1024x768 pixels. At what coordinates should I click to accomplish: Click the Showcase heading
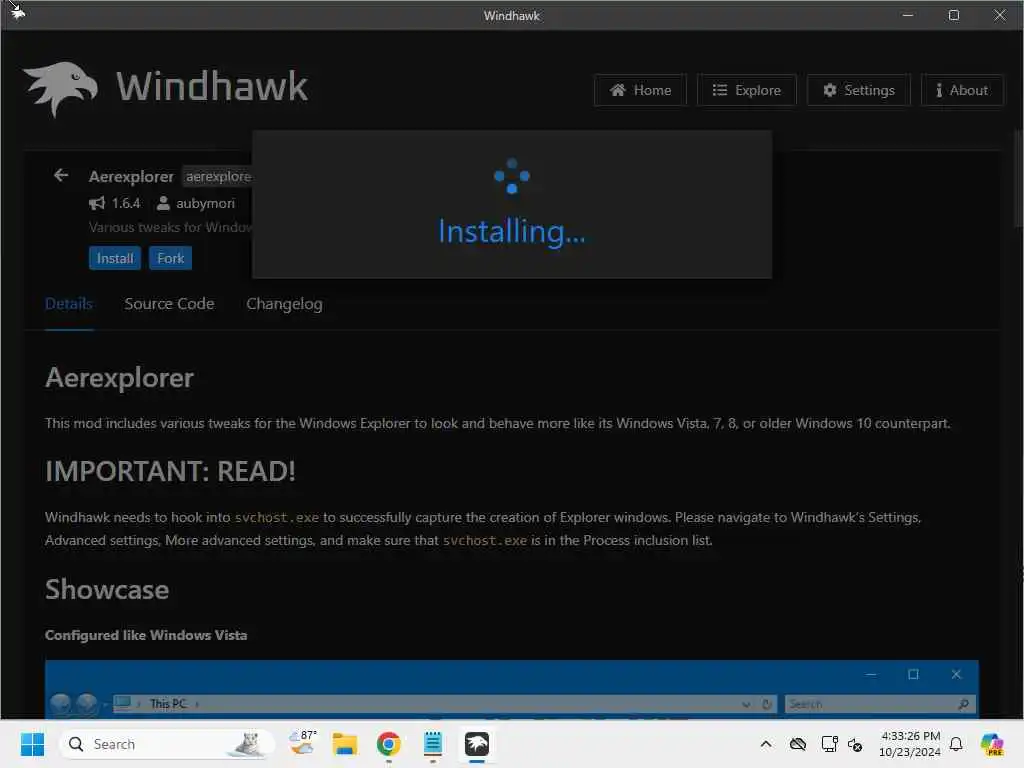click(107, 590)
